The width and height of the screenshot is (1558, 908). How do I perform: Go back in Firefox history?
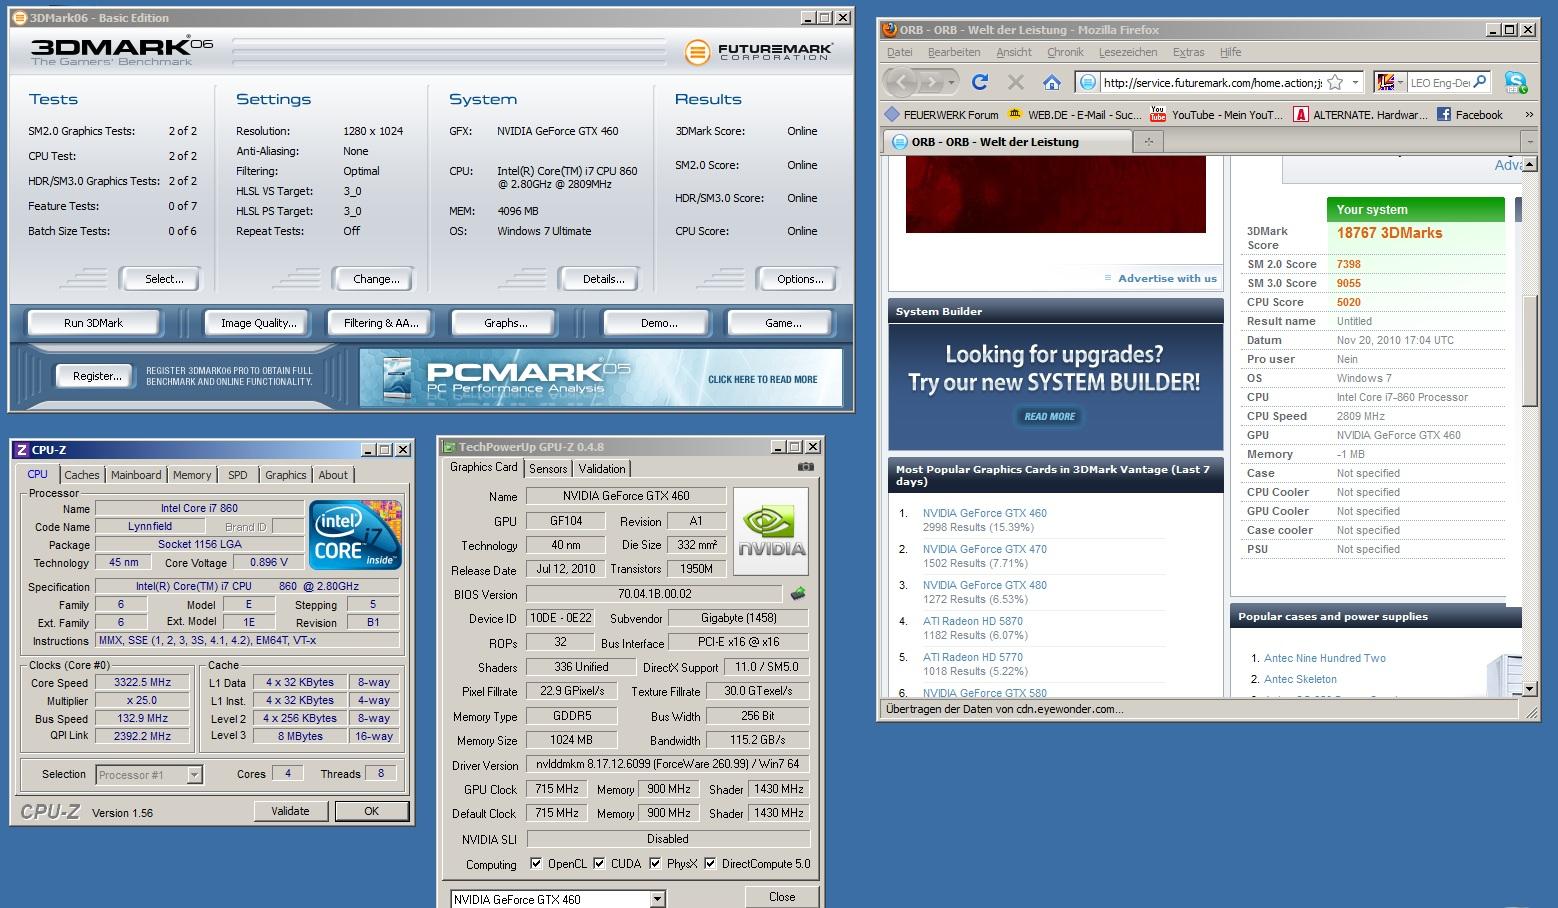point(901,82)
